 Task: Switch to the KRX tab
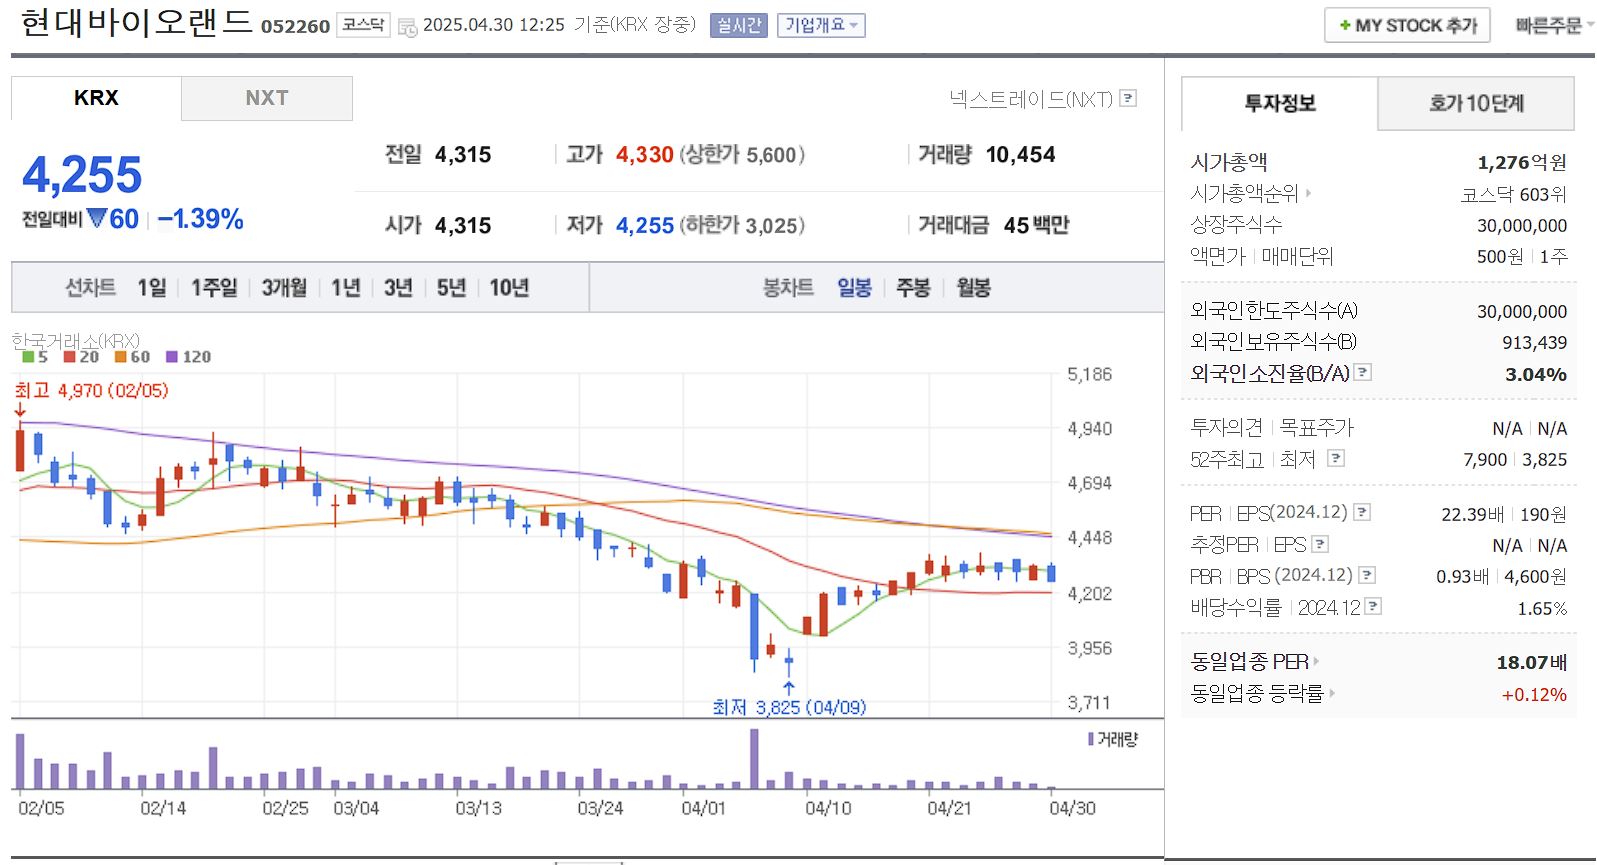[96, 98]
